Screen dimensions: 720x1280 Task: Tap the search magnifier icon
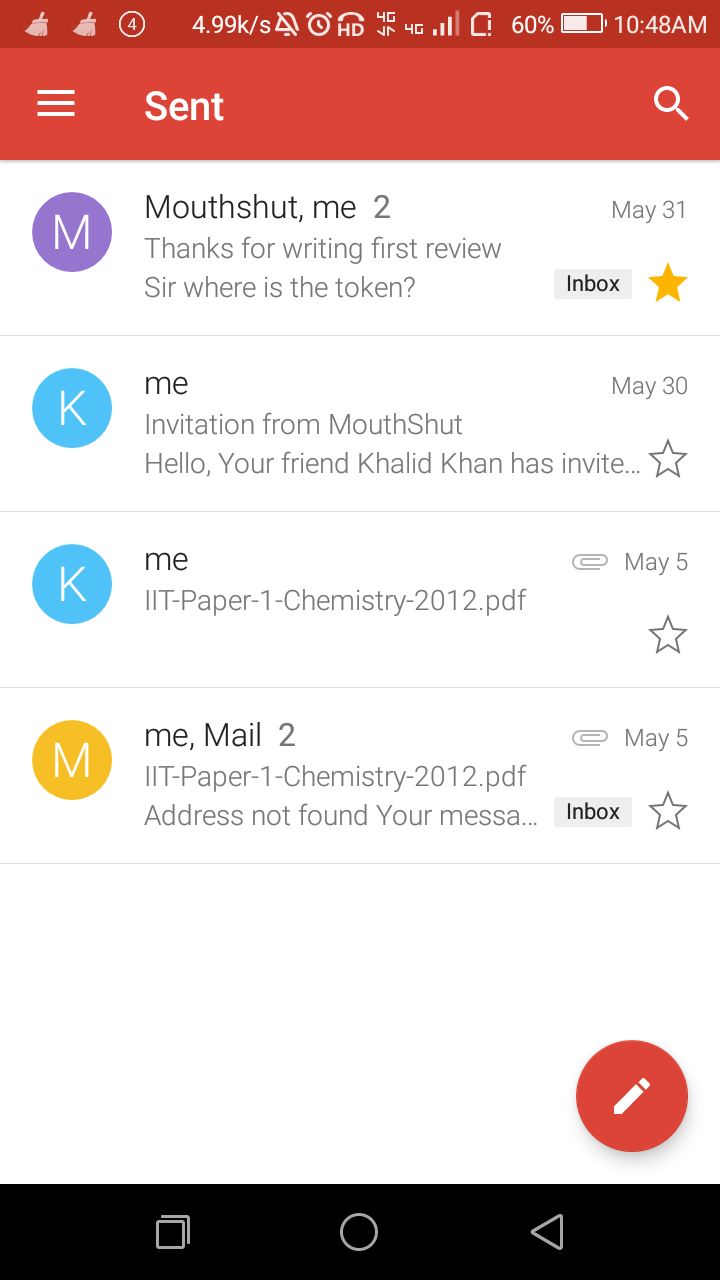point(670,104)
